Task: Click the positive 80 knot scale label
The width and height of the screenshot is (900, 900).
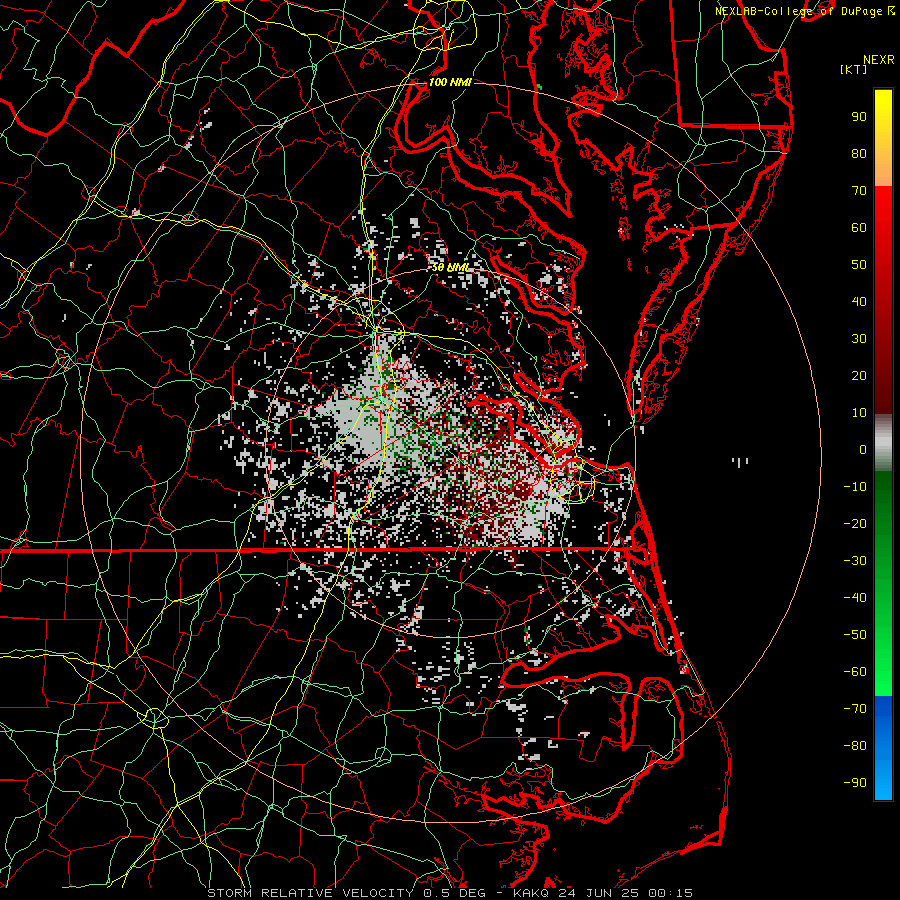Action: pos(859,153)
